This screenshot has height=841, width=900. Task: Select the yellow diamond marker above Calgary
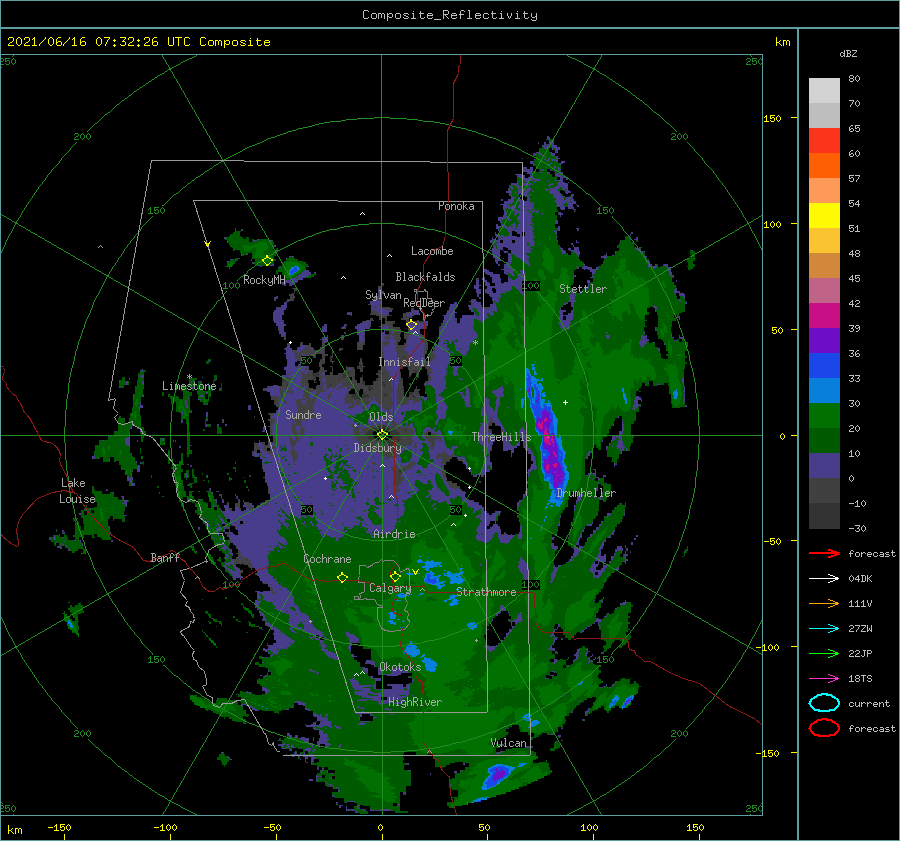pos(395,576)
